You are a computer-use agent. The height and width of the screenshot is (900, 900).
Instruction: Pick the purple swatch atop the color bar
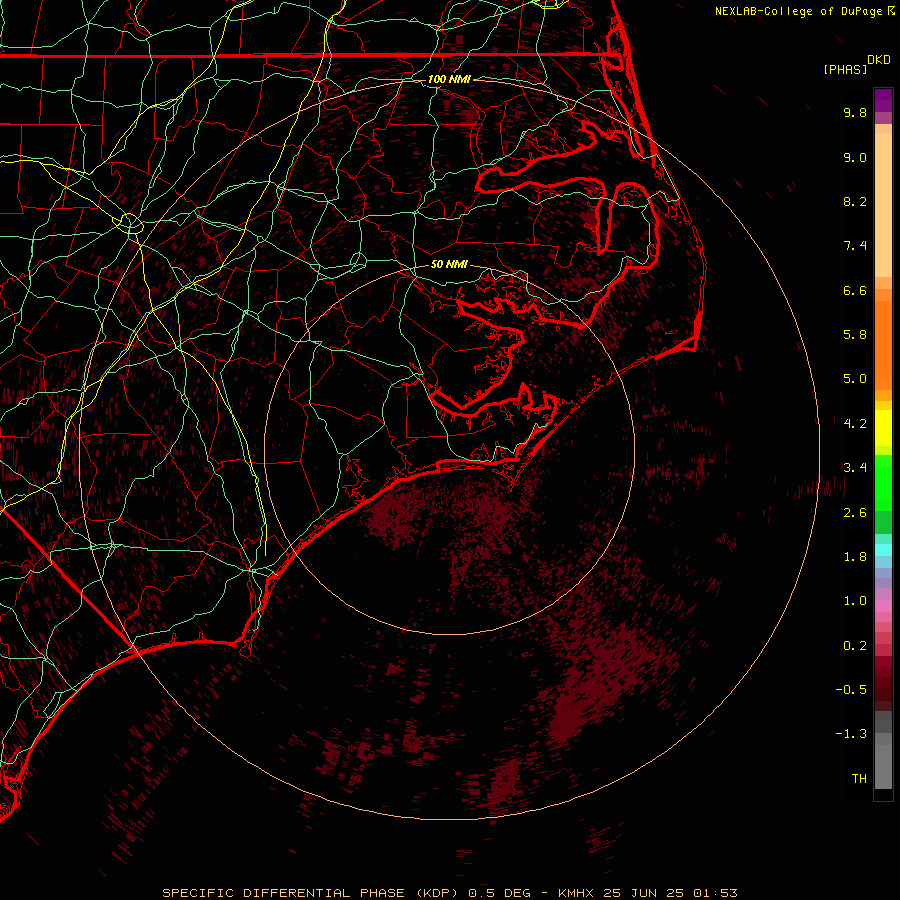883,100
